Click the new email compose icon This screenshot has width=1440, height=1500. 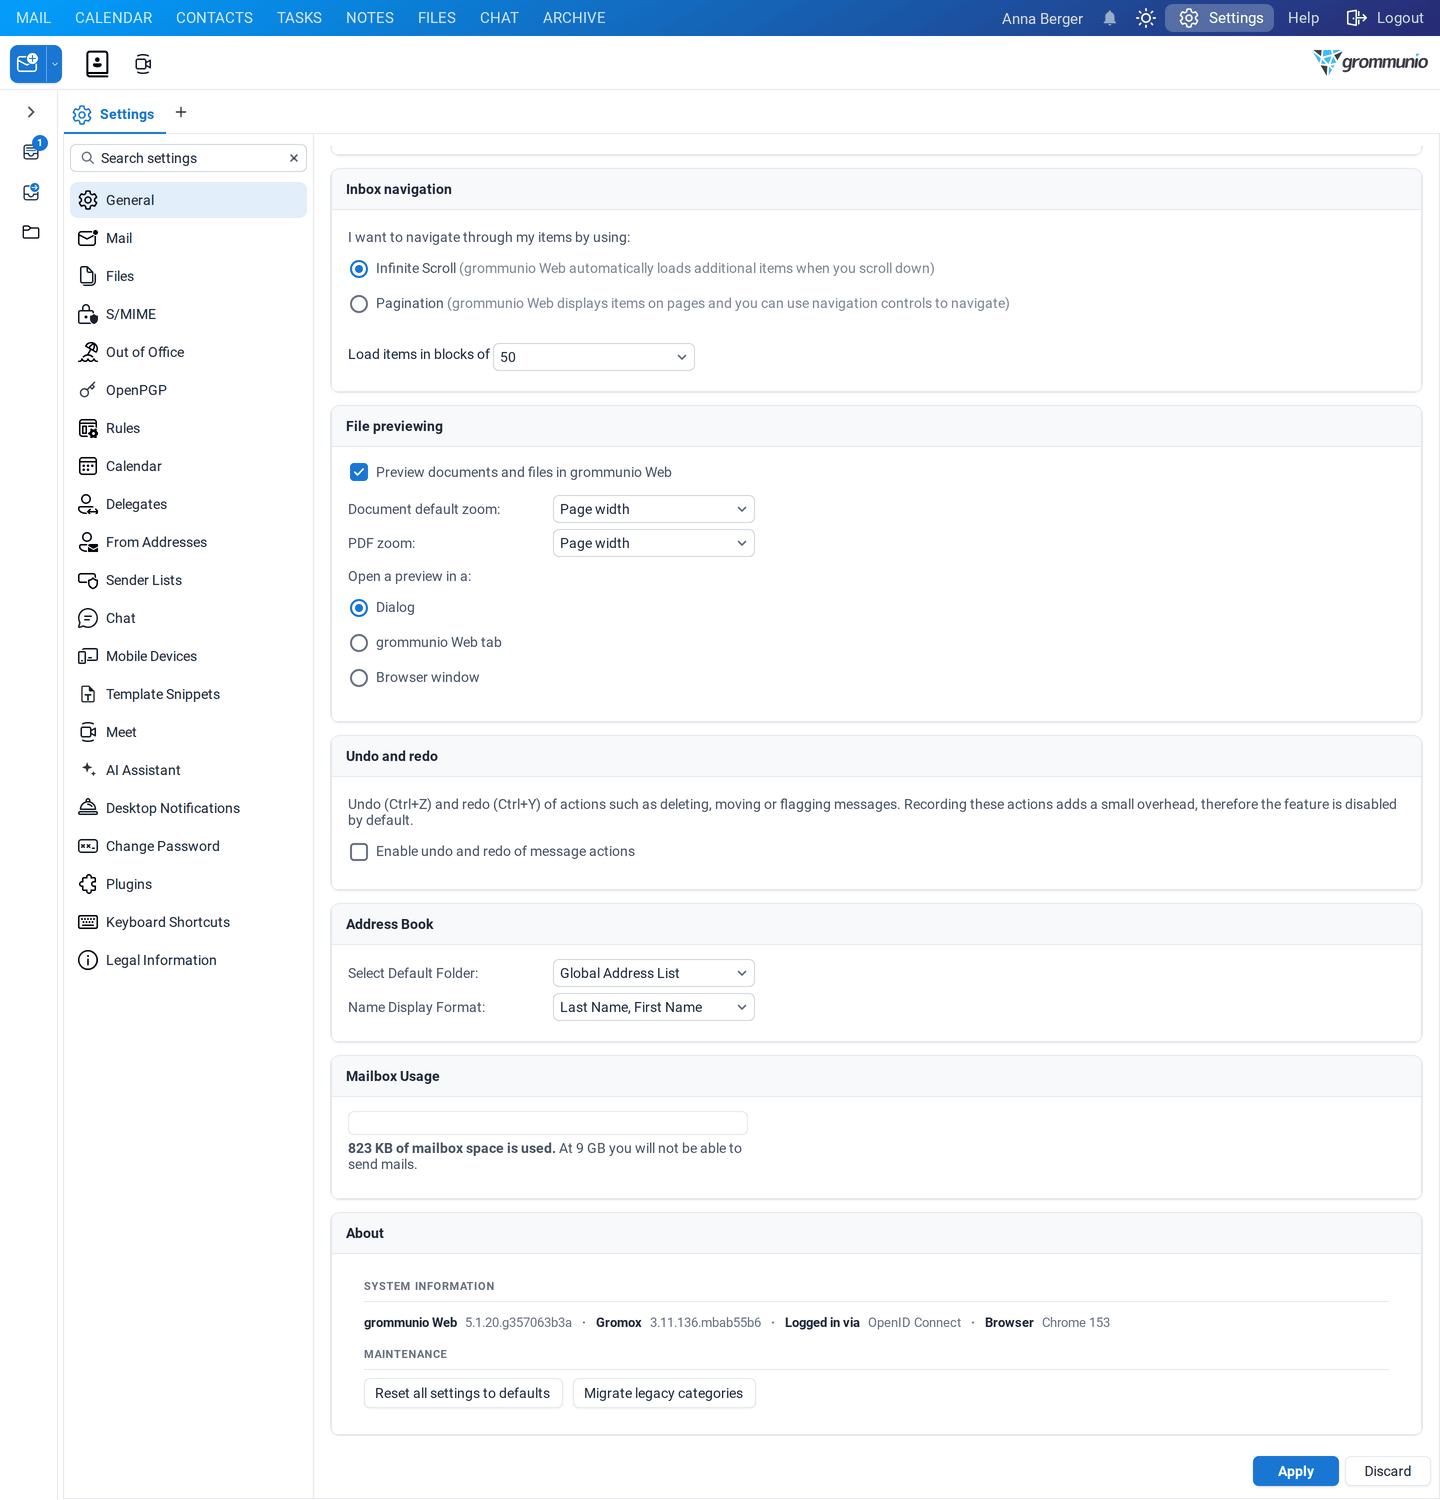pos(28,64)
